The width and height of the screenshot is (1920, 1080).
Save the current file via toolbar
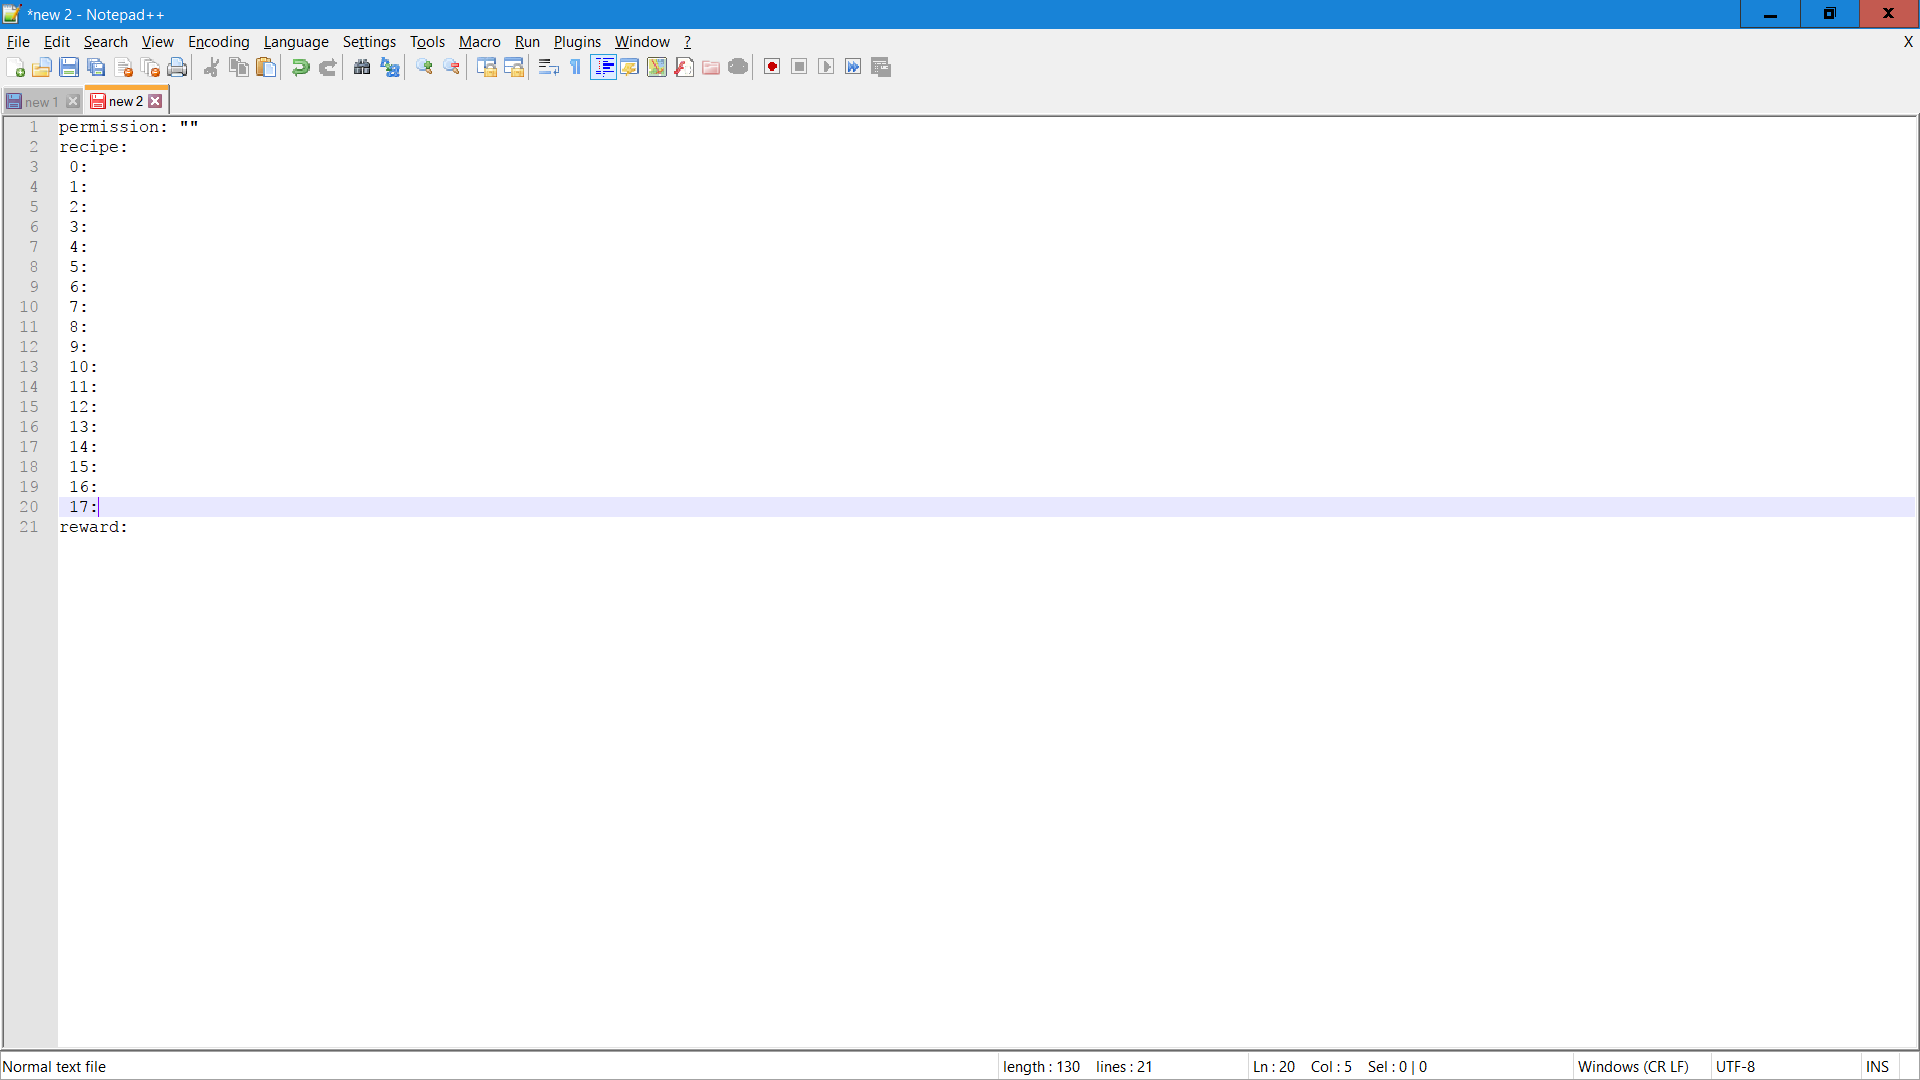click(69, 67)
